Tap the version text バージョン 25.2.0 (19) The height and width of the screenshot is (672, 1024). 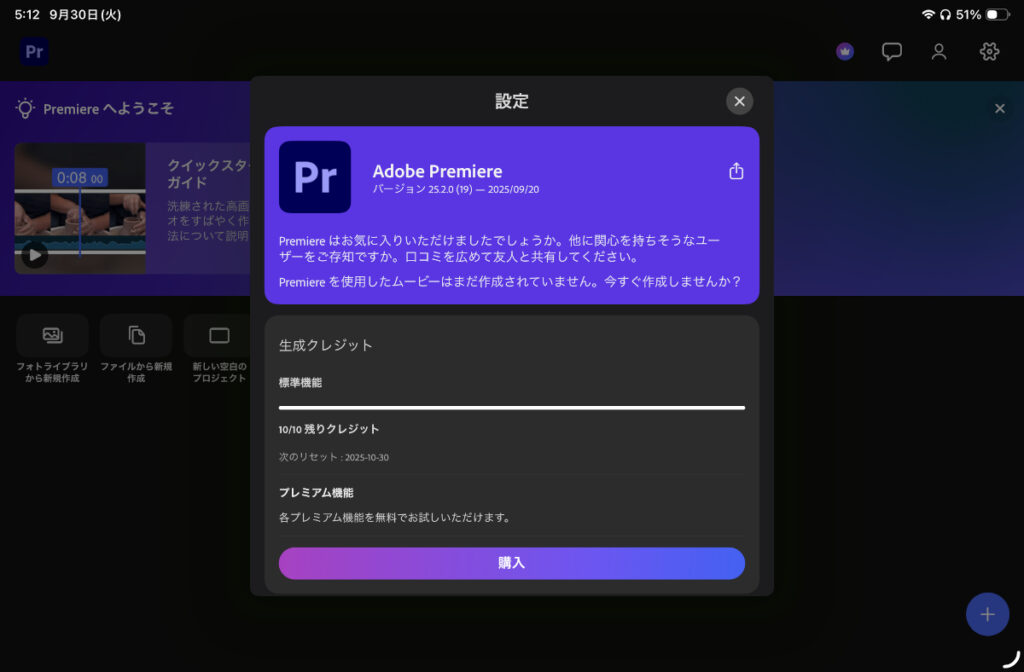tap(422, 189)
